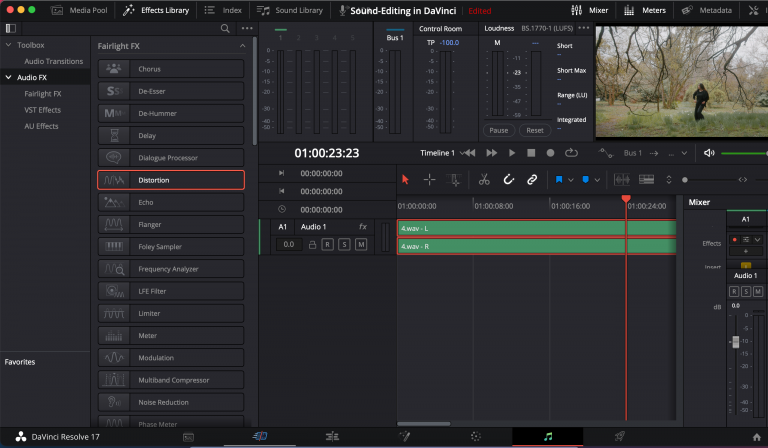Viewport: 768px width, 448px height.
Task: Click the Stop transport button
Action: [531, 153]
